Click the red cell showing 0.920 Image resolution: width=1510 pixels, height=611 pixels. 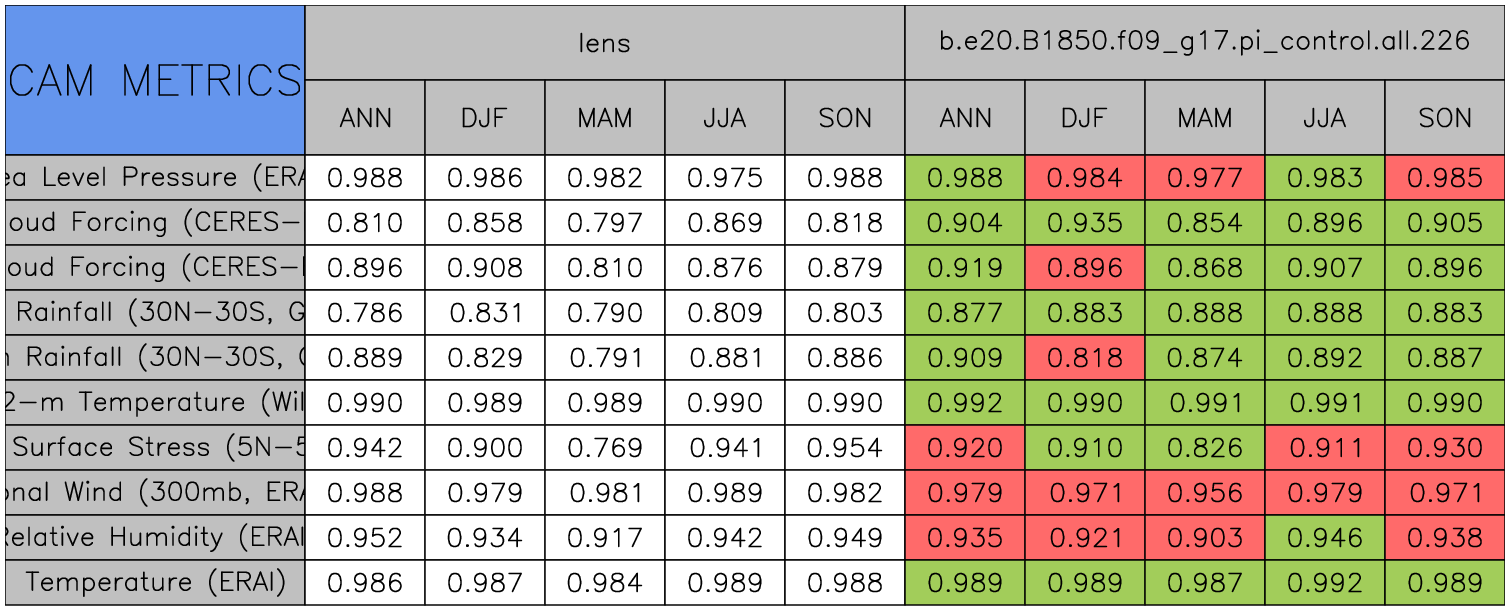(964, 448)
